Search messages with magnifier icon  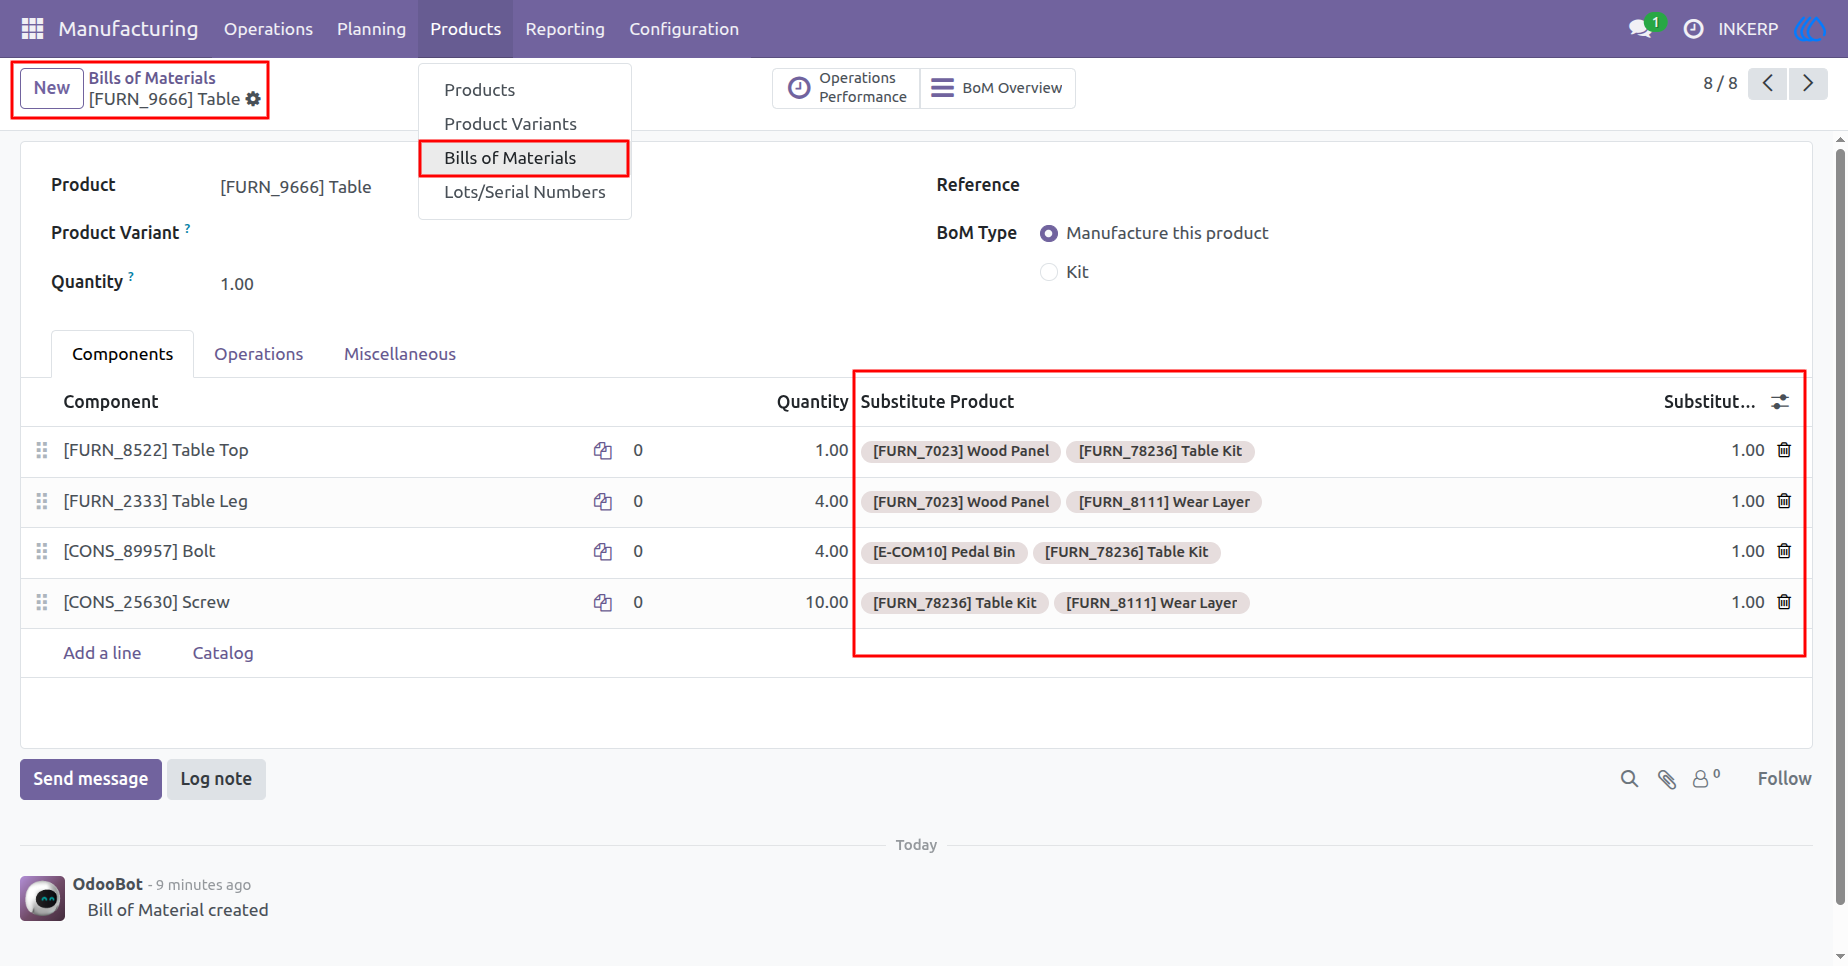(1629, 779)
